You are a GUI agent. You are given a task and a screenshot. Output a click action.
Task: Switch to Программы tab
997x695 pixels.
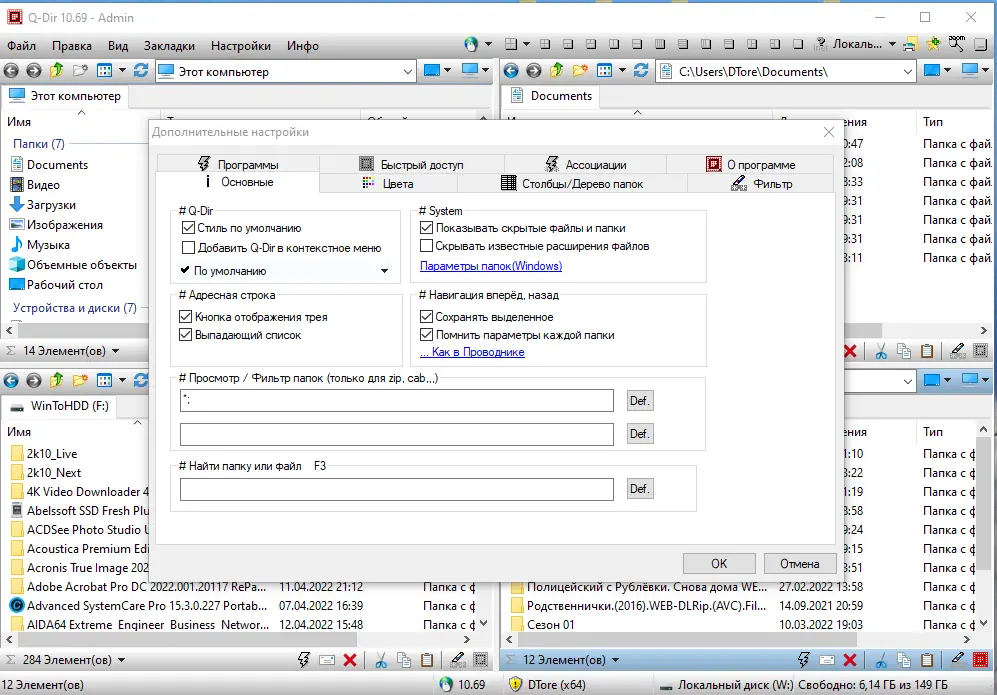click(238, 164)
